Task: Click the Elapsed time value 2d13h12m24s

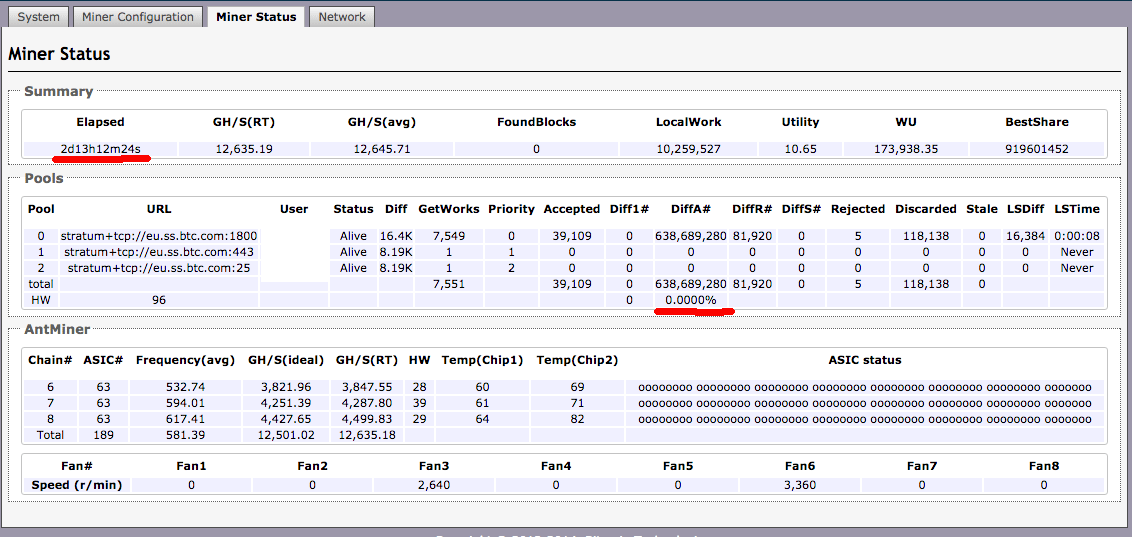Action: (x=101, y=149)
